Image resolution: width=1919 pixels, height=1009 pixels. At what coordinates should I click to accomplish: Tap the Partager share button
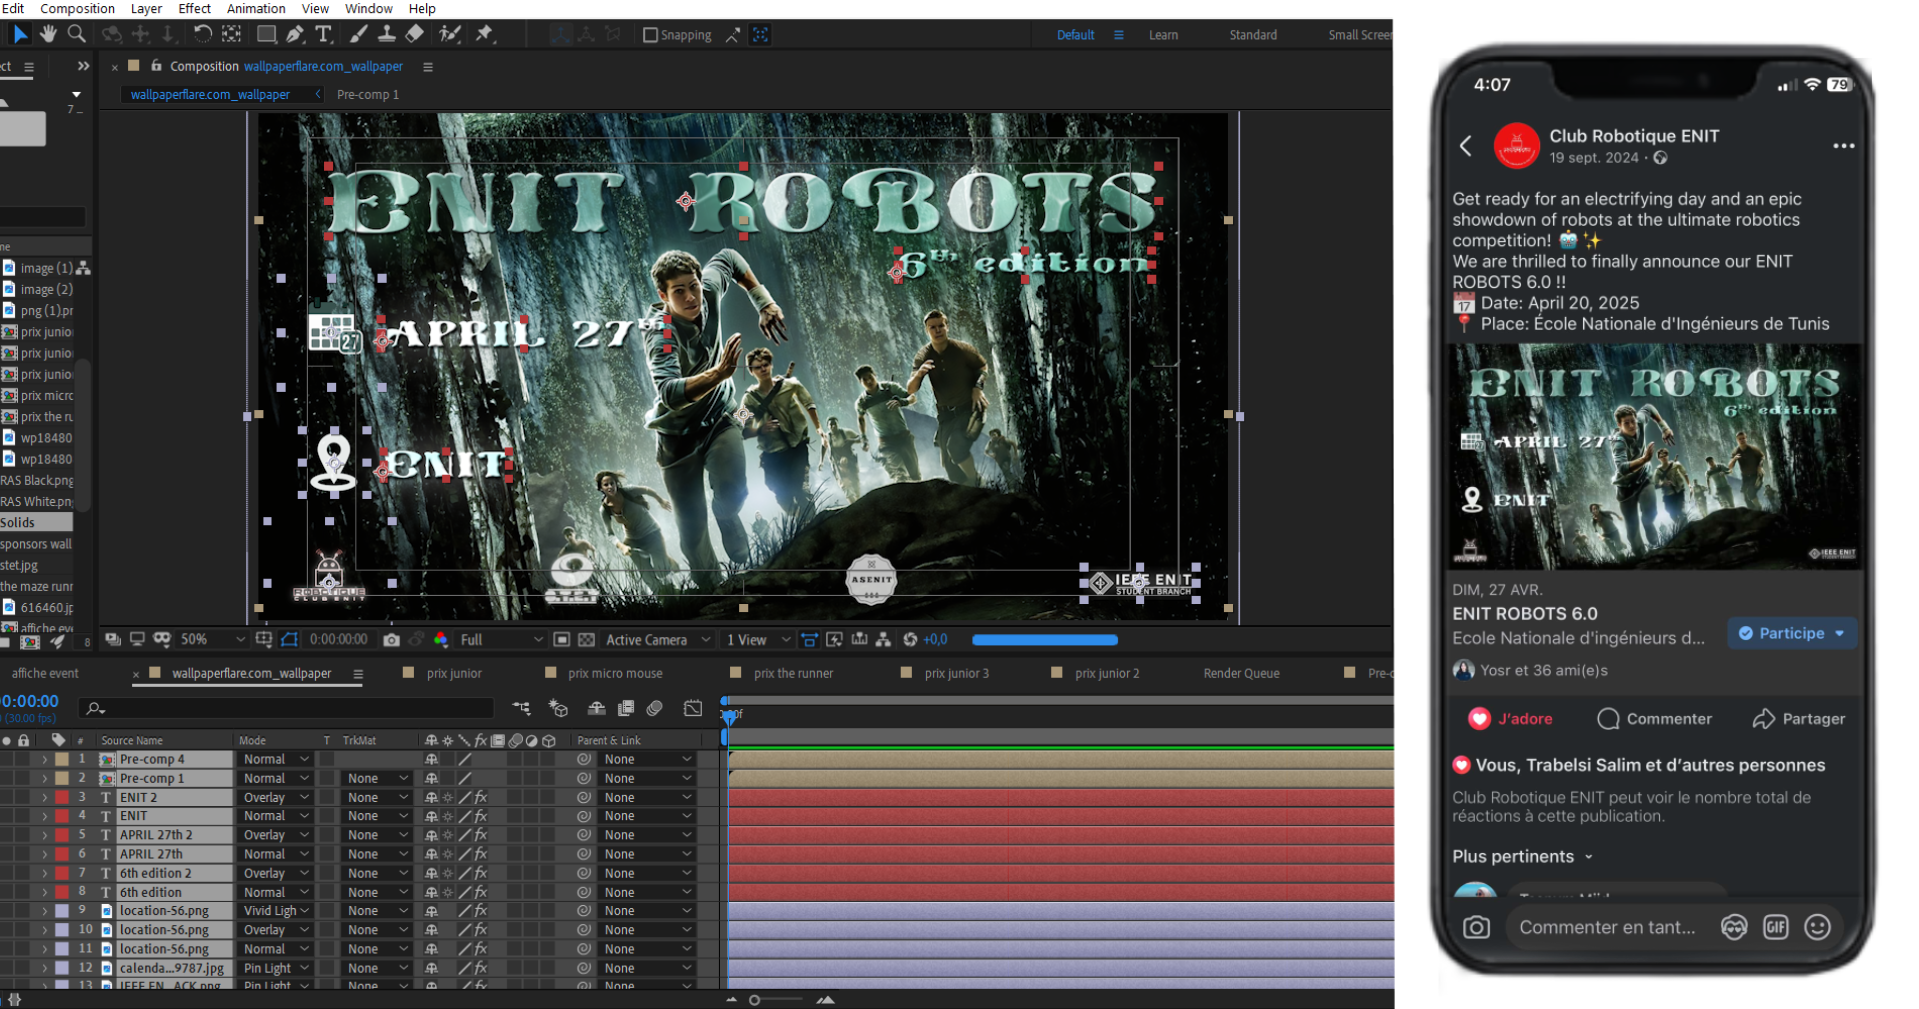tap(1799, 718)
